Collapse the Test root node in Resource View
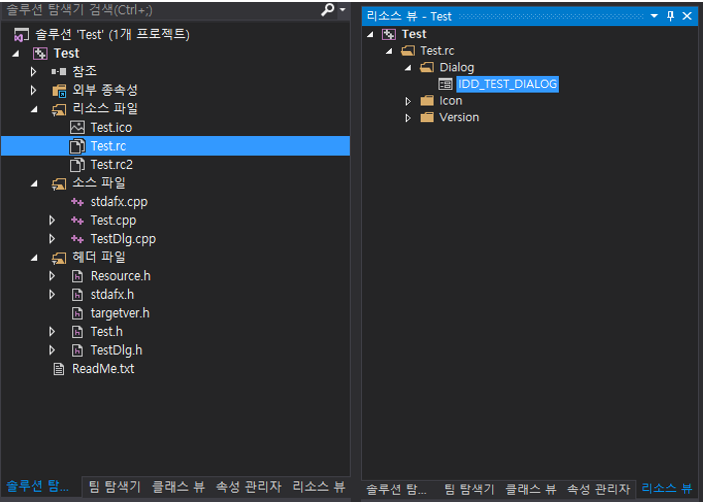703x502 pixels. point(370,35)
